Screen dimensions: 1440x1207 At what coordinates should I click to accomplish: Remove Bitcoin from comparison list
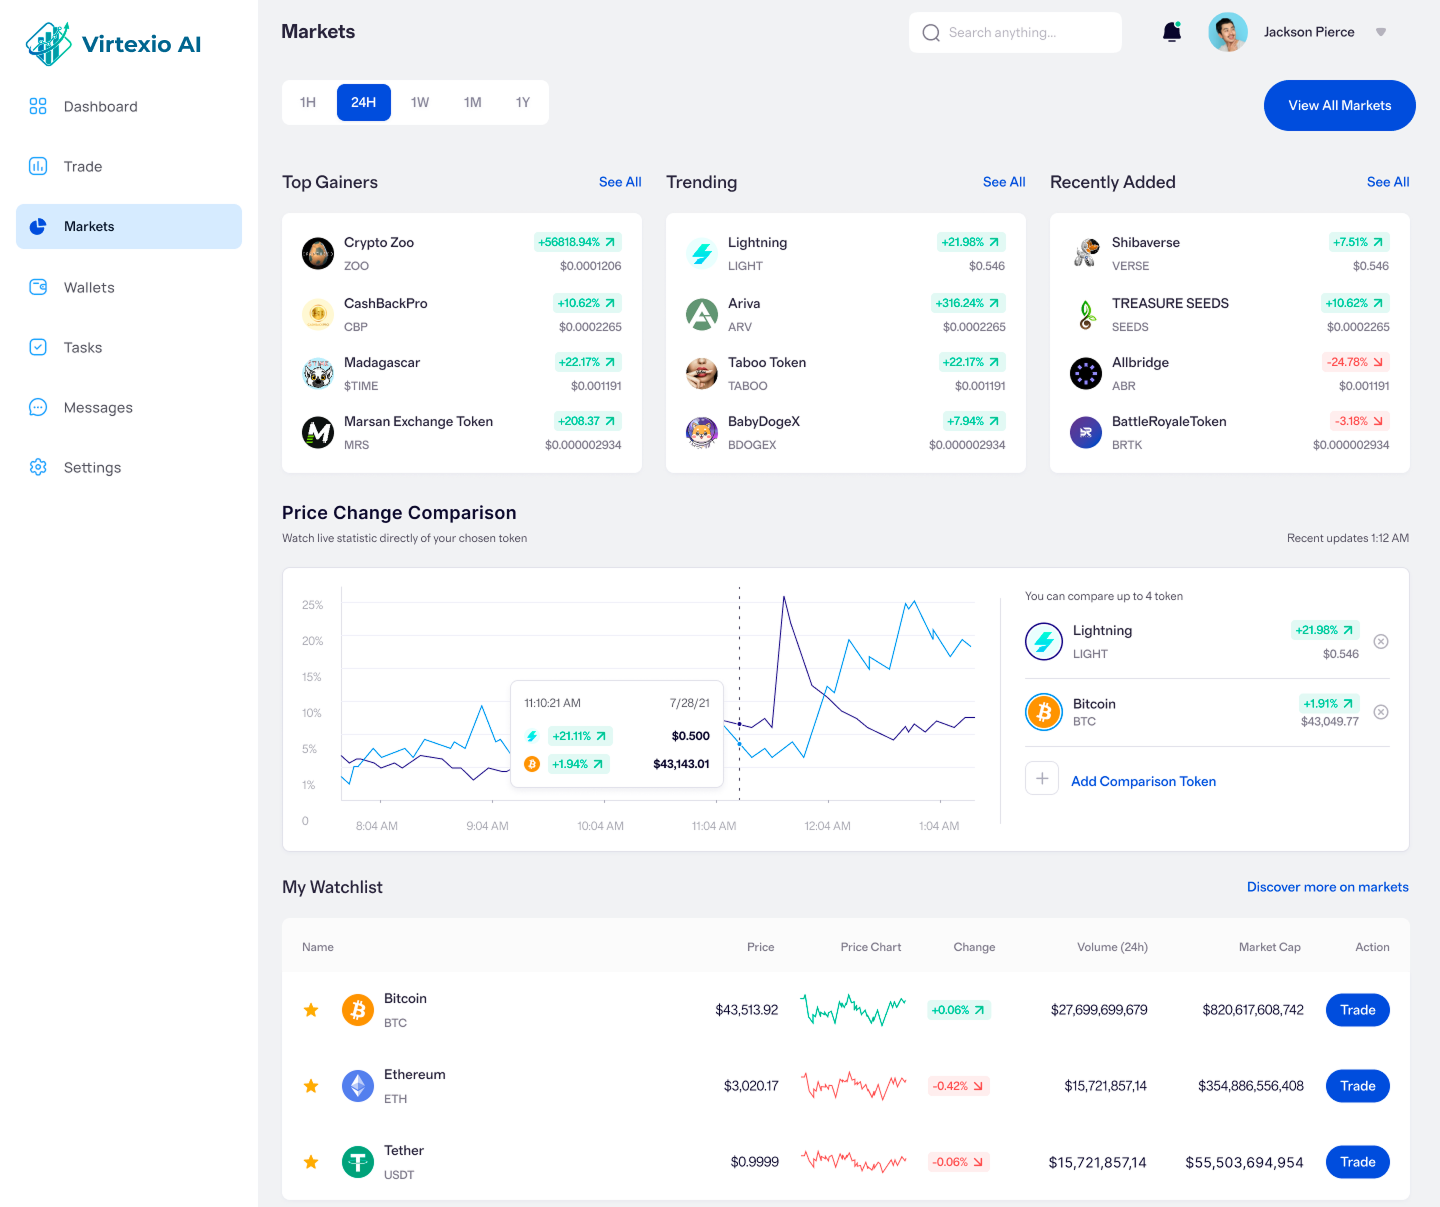[x=1381, y=712]
